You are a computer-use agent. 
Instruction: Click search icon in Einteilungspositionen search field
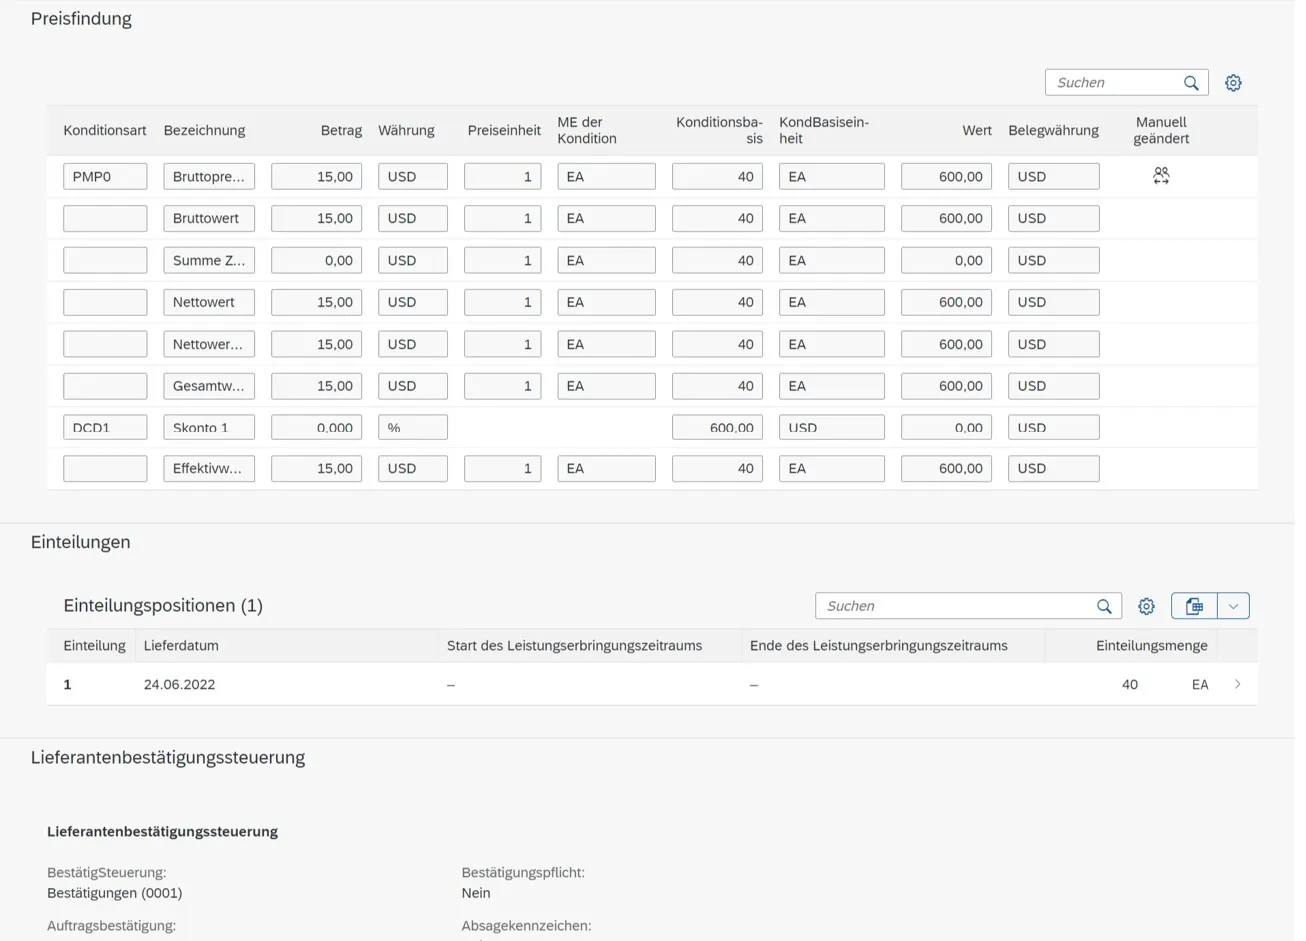pos(1104,606)
